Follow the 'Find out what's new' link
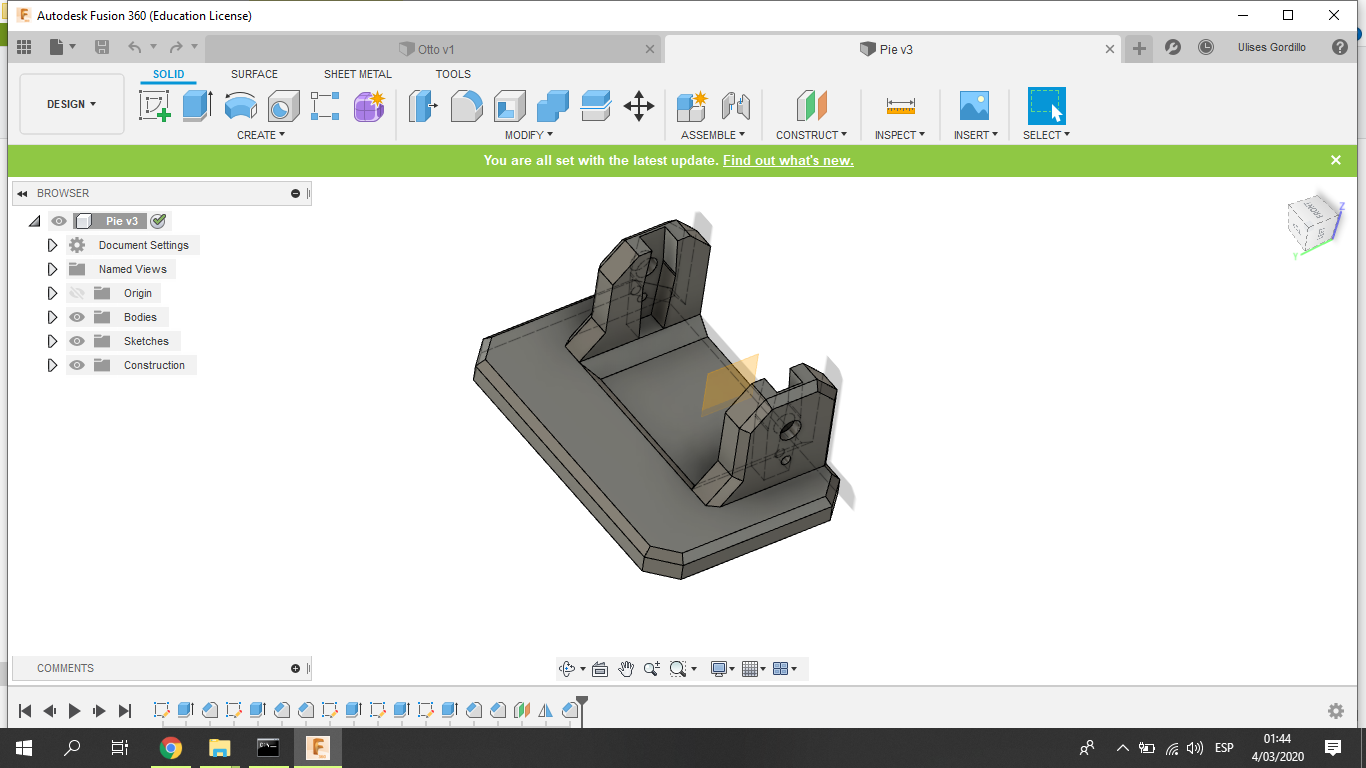1366x768 pixels. (x=788, y=160)
